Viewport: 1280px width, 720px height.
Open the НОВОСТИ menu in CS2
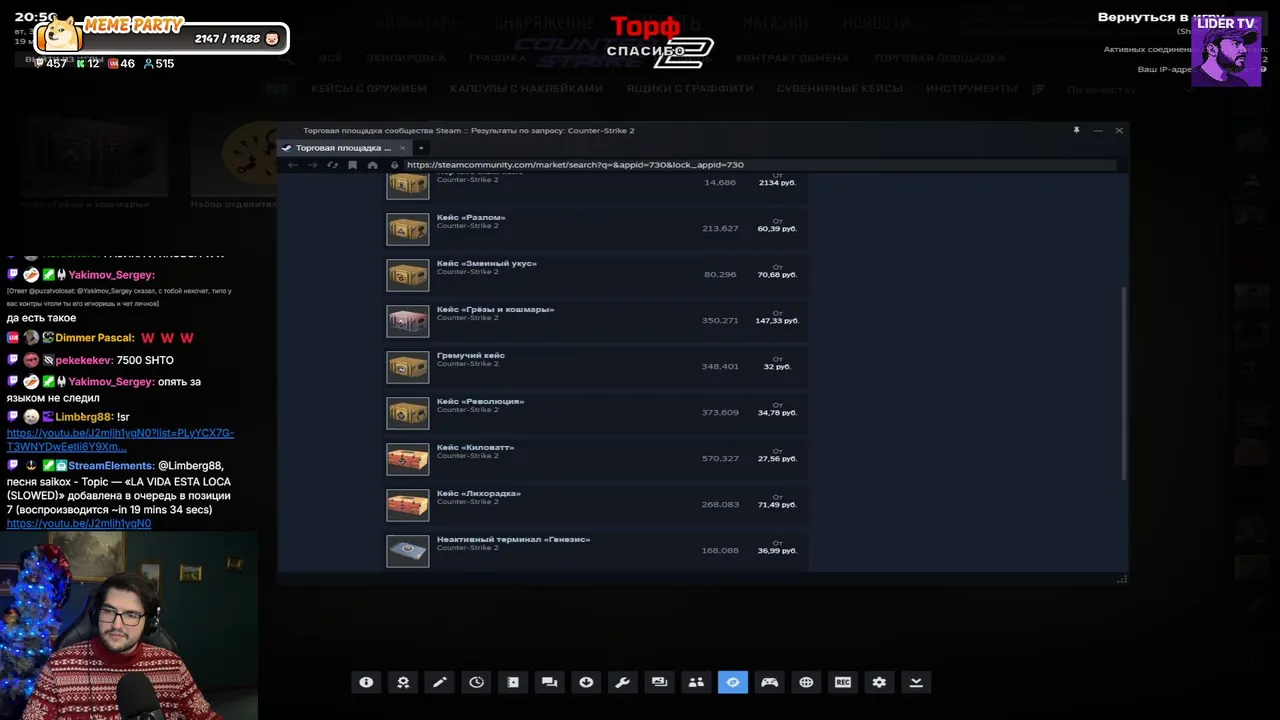point(876,22)
